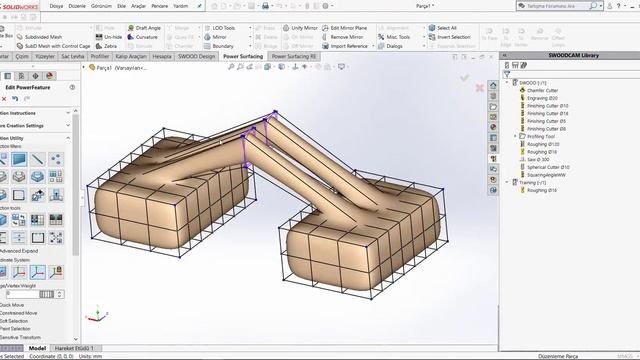Click the print icon in title toolbar
This screenshot has height=360, width=640.
(x=265, y=6)
